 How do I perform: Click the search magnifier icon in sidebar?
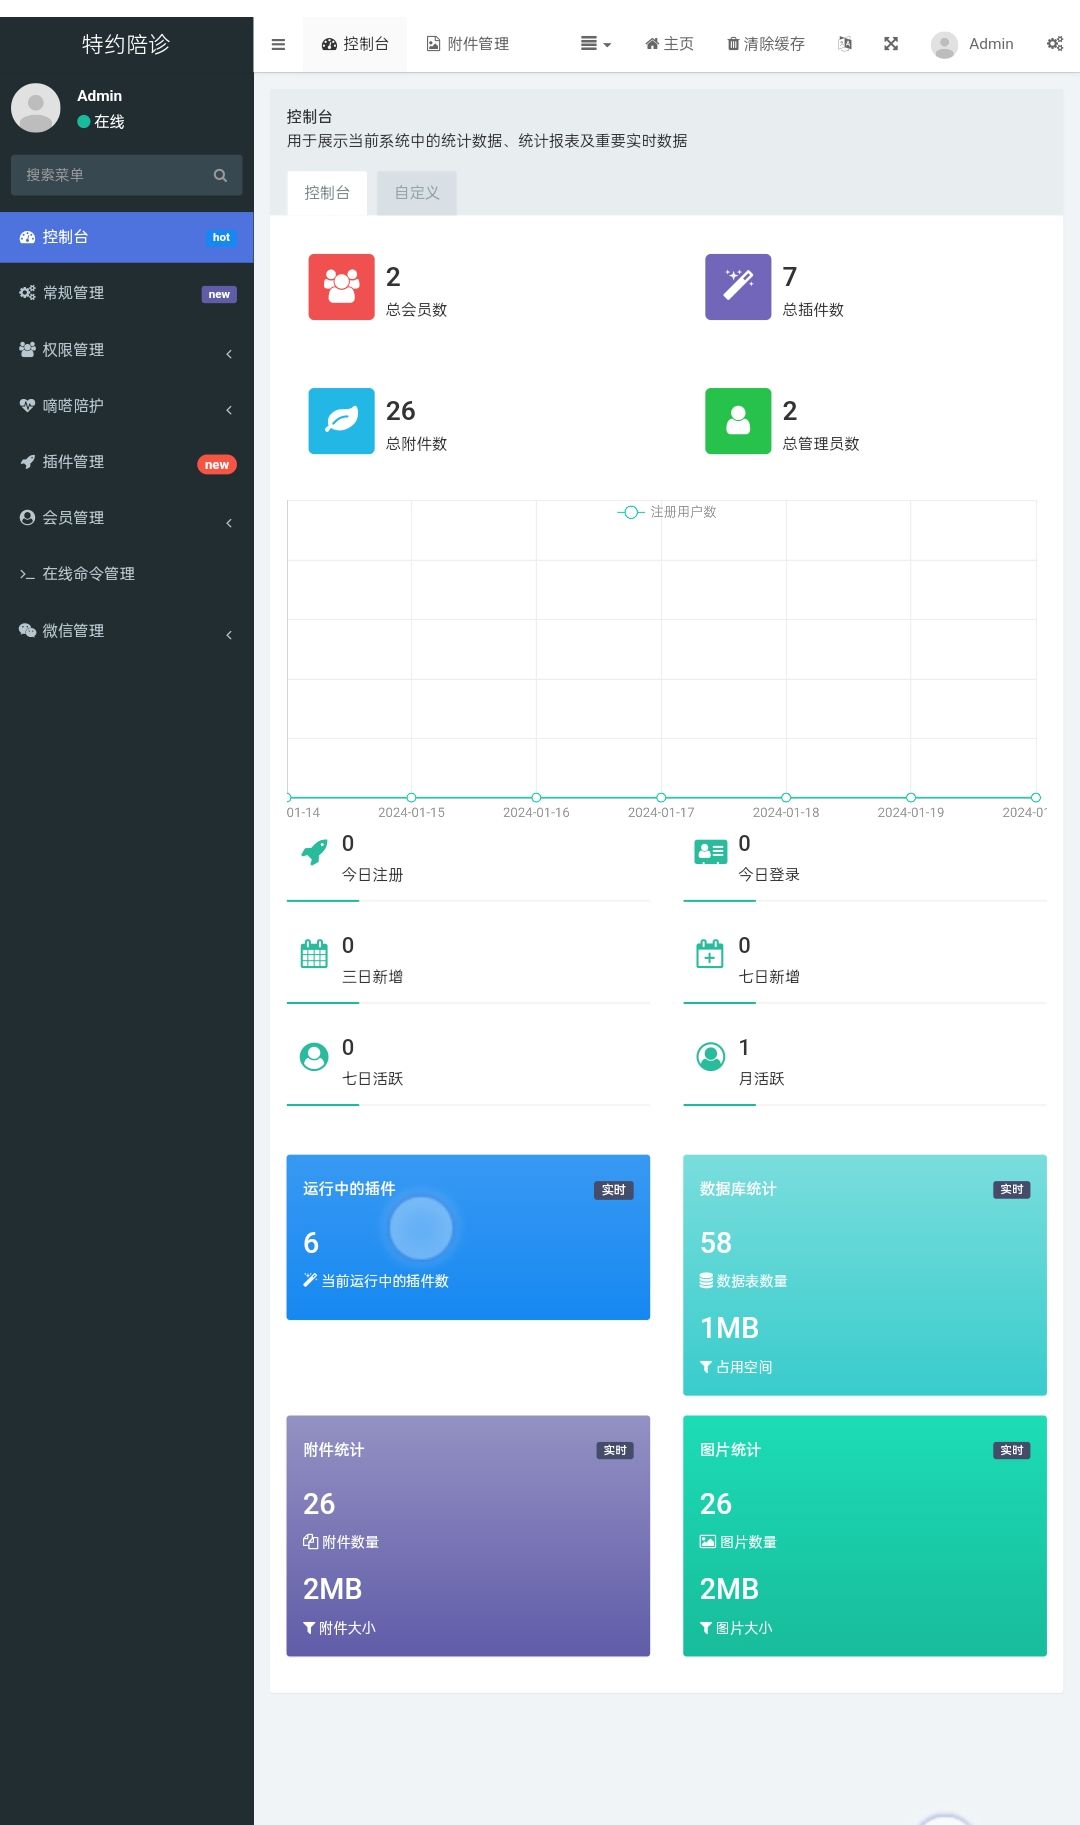point(220,175)
